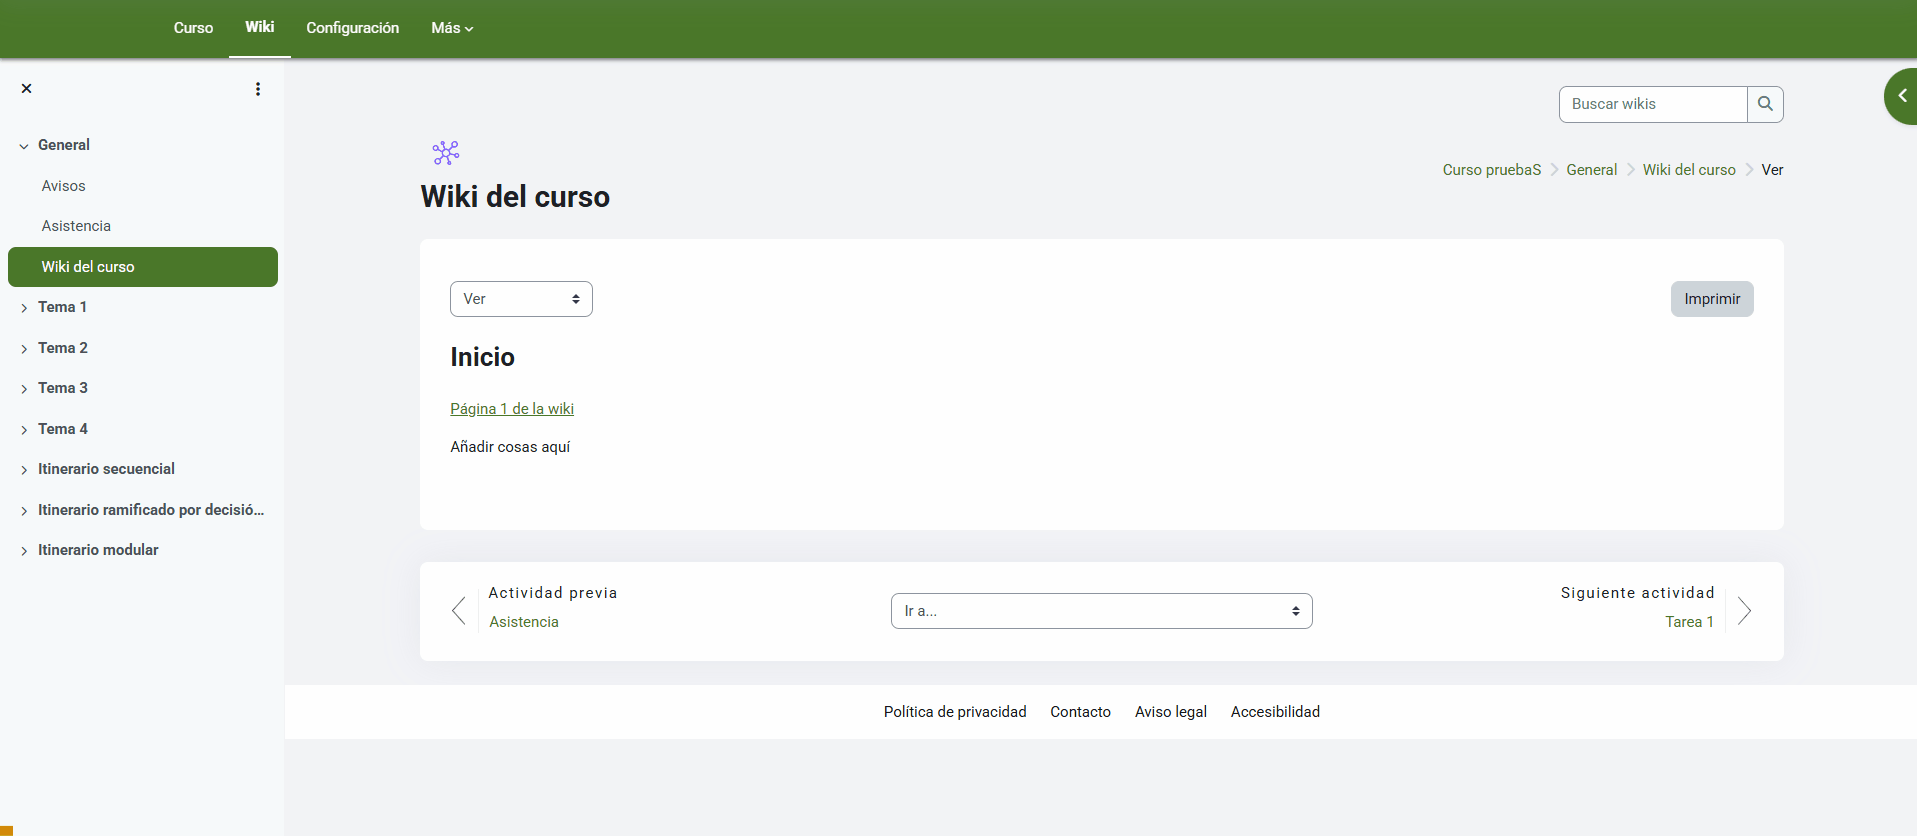The height and width of the screenshot is (836, 1917).
Task: Click the wiki activity icon above title
Action: coord(446,153)
